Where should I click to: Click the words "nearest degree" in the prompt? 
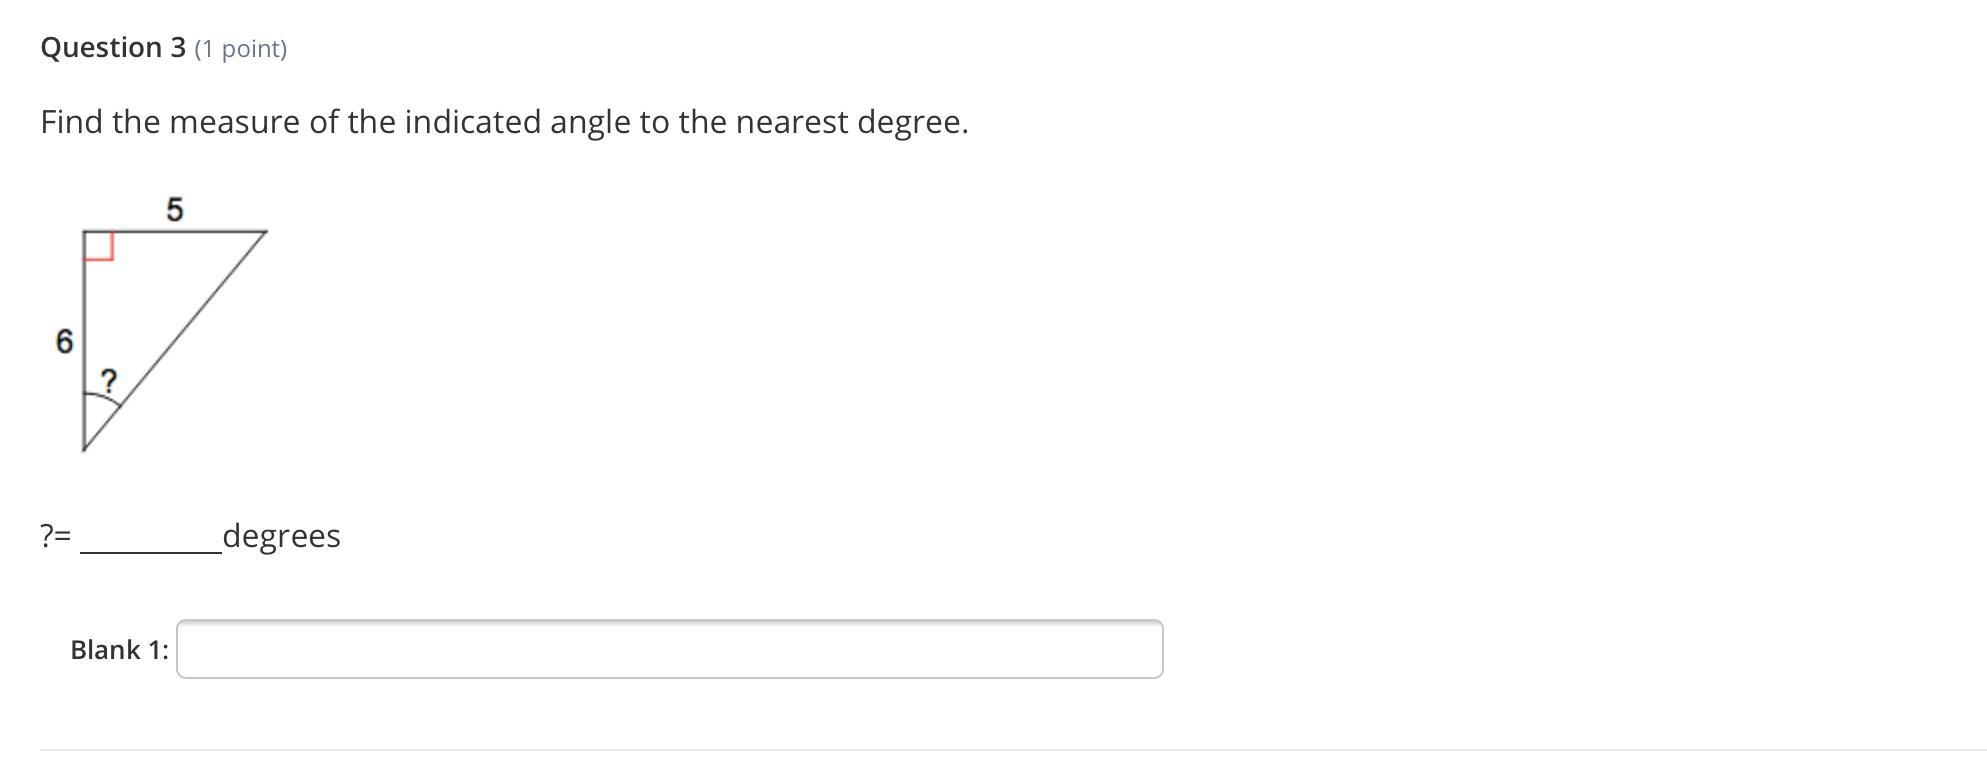point(851,122)
